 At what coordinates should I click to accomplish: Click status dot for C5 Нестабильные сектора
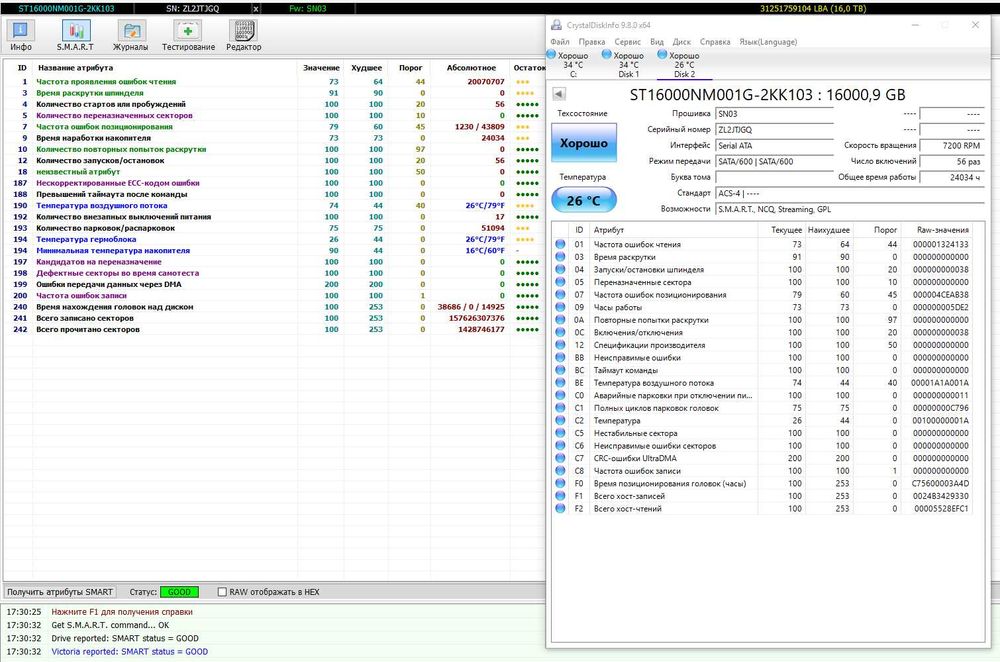pyautogui.click(x=560, y=433)
